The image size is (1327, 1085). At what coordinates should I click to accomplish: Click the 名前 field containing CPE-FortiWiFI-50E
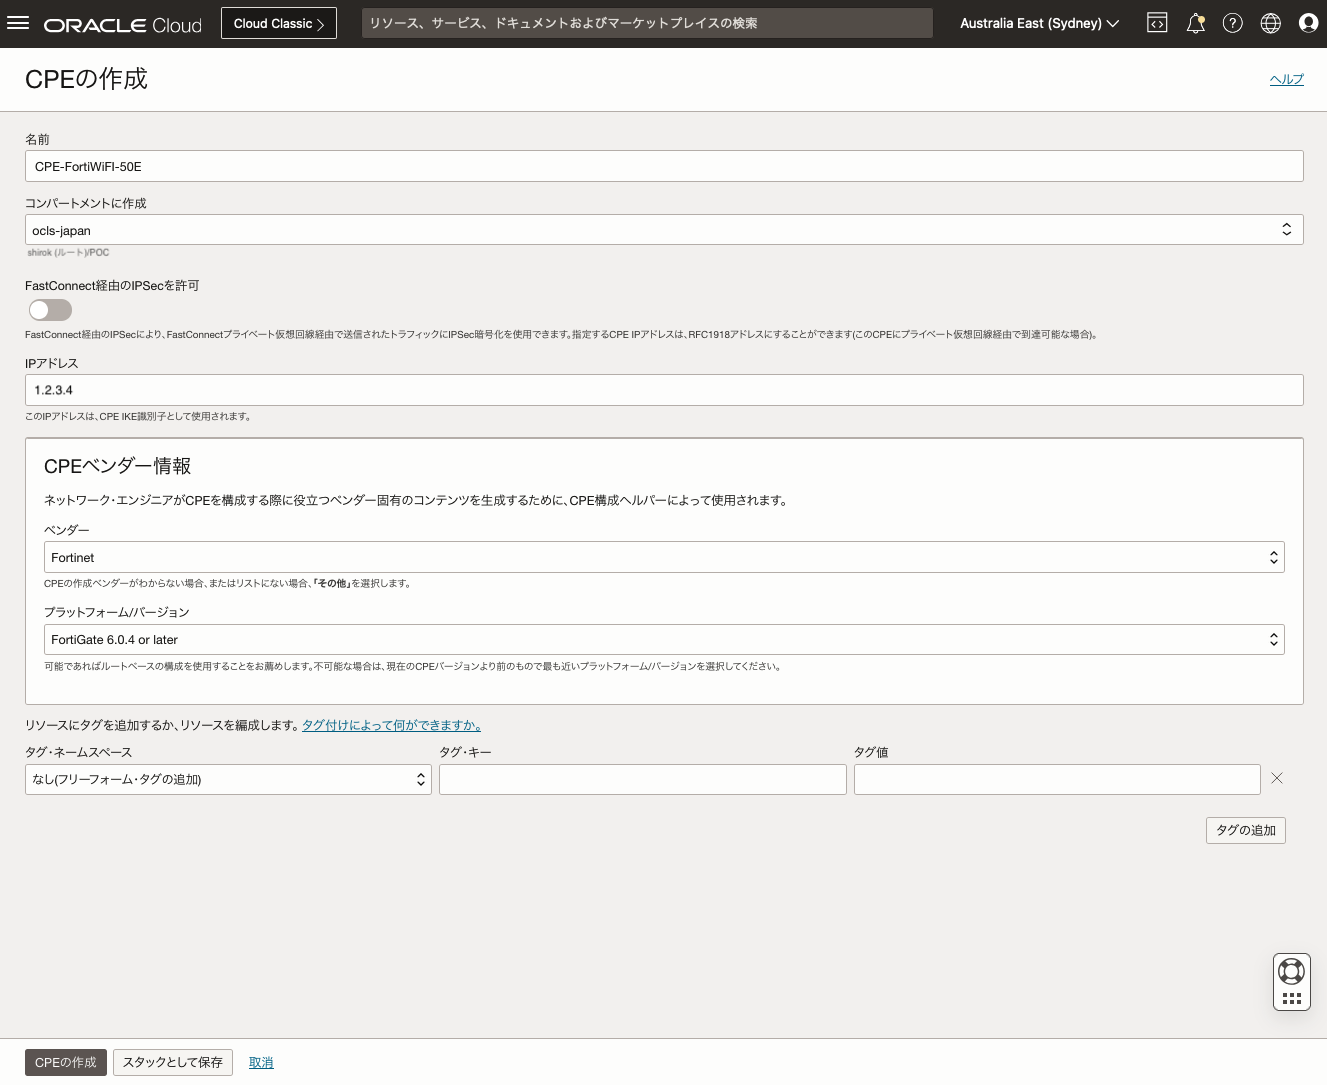[x=664, y=166]
